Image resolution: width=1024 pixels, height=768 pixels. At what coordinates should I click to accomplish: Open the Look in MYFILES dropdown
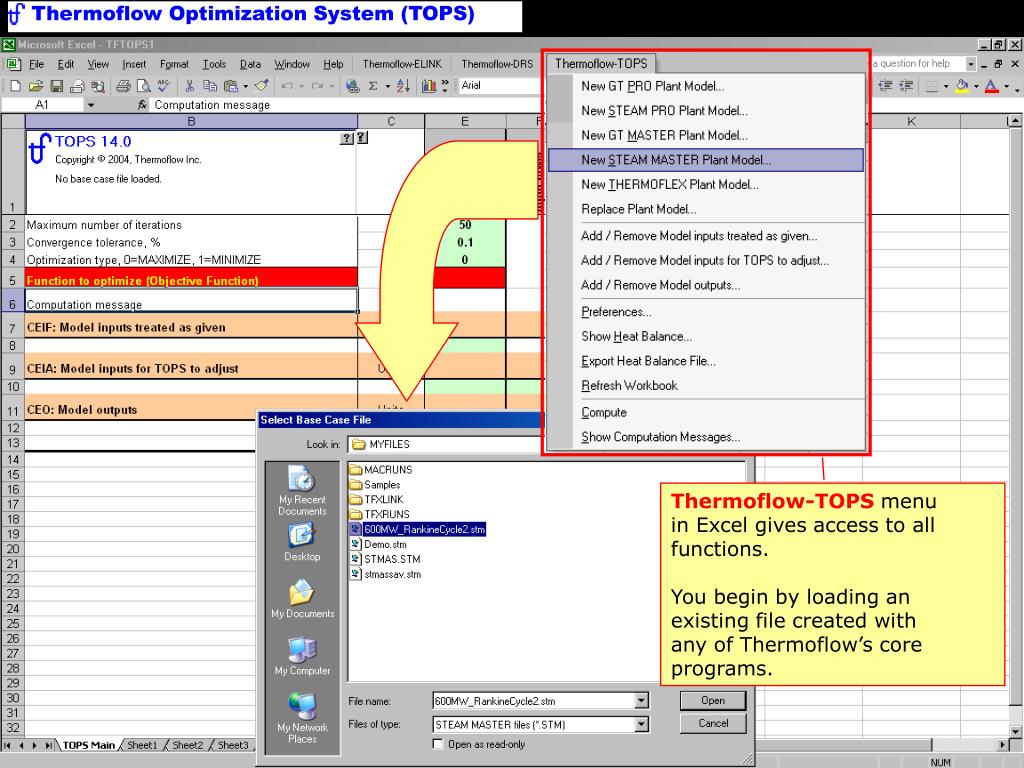[446, 444]
